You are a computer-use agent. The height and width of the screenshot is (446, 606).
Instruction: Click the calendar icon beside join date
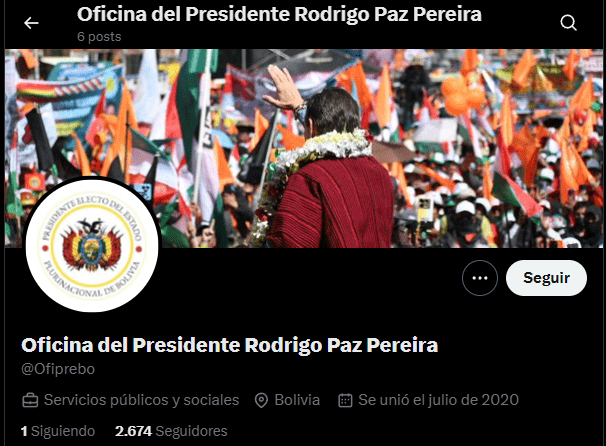point(345,400)
